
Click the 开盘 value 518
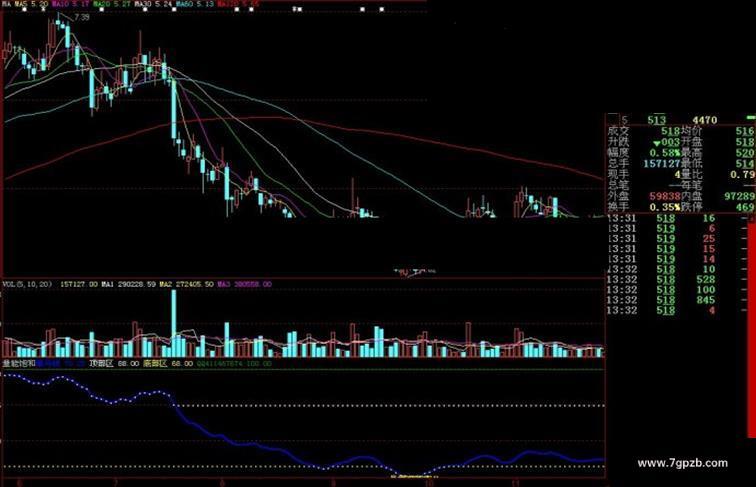click(x=745, y=142)
